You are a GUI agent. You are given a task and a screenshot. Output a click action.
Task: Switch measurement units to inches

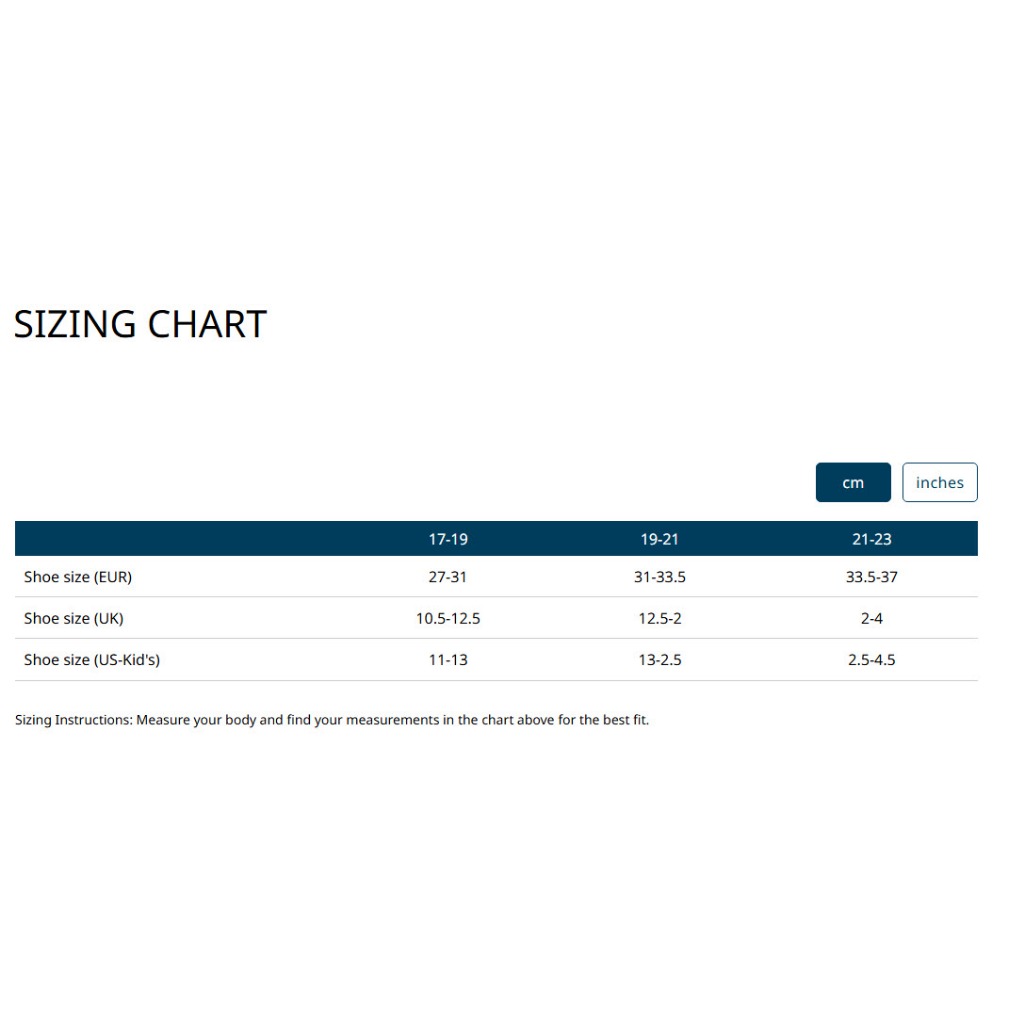click(x=939, y=482)
